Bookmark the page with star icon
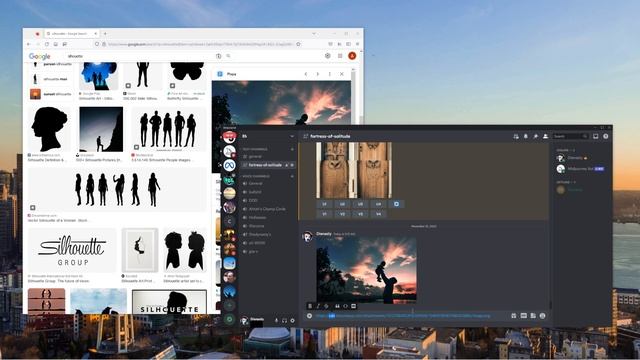 coord(298,44)
